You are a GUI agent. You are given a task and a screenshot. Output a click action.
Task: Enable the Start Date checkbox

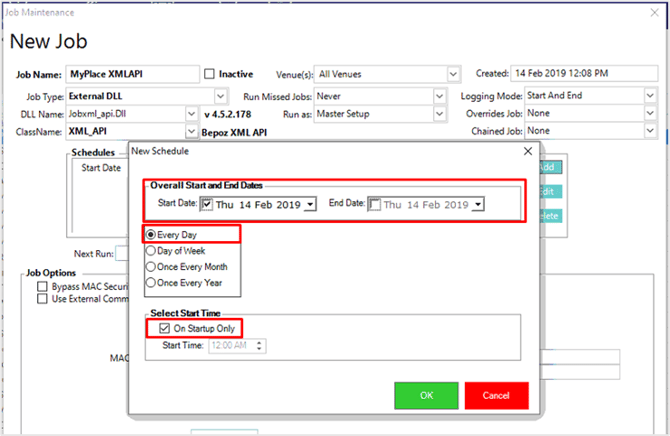click(208, 204)
